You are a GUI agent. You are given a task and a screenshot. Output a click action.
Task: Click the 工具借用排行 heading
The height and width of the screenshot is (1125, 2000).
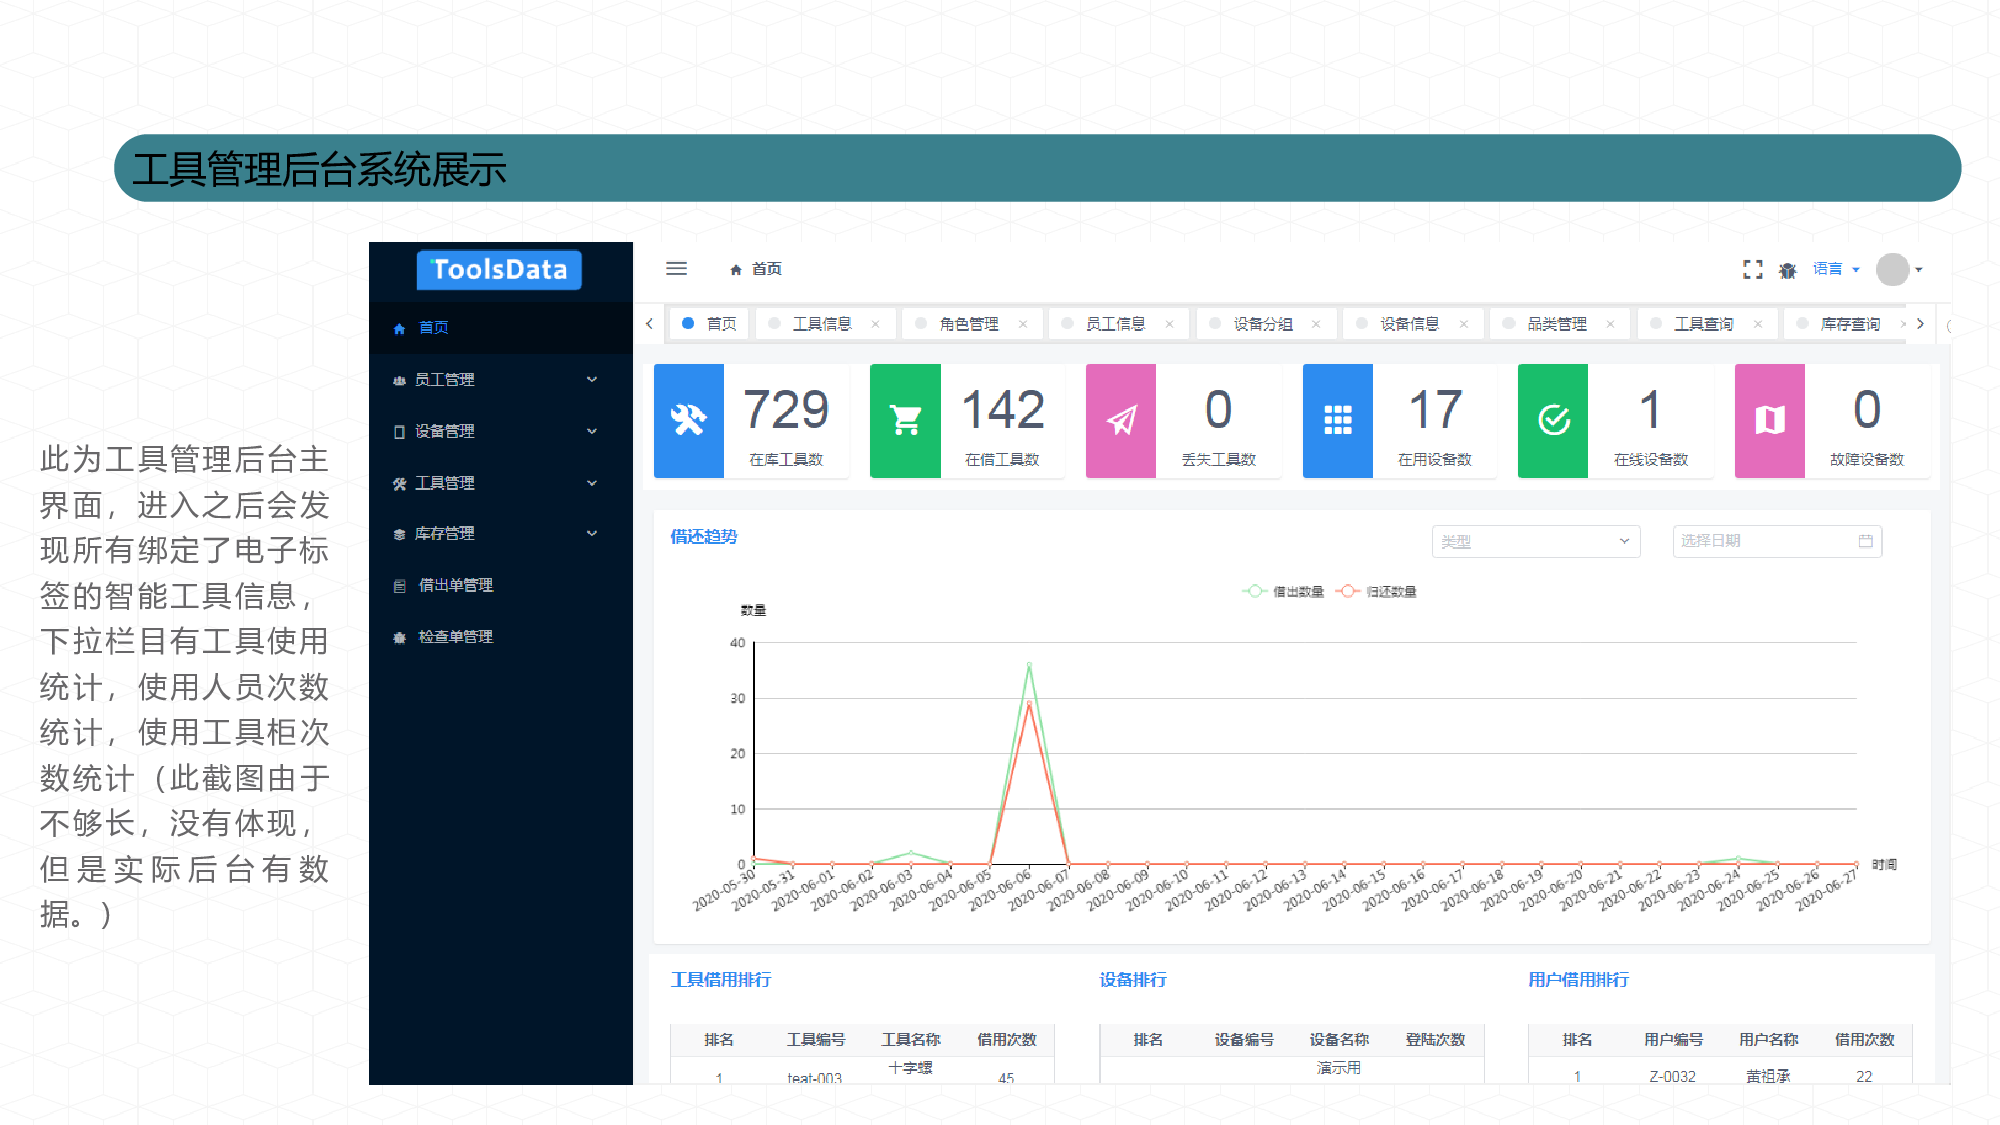click(721, 980)
